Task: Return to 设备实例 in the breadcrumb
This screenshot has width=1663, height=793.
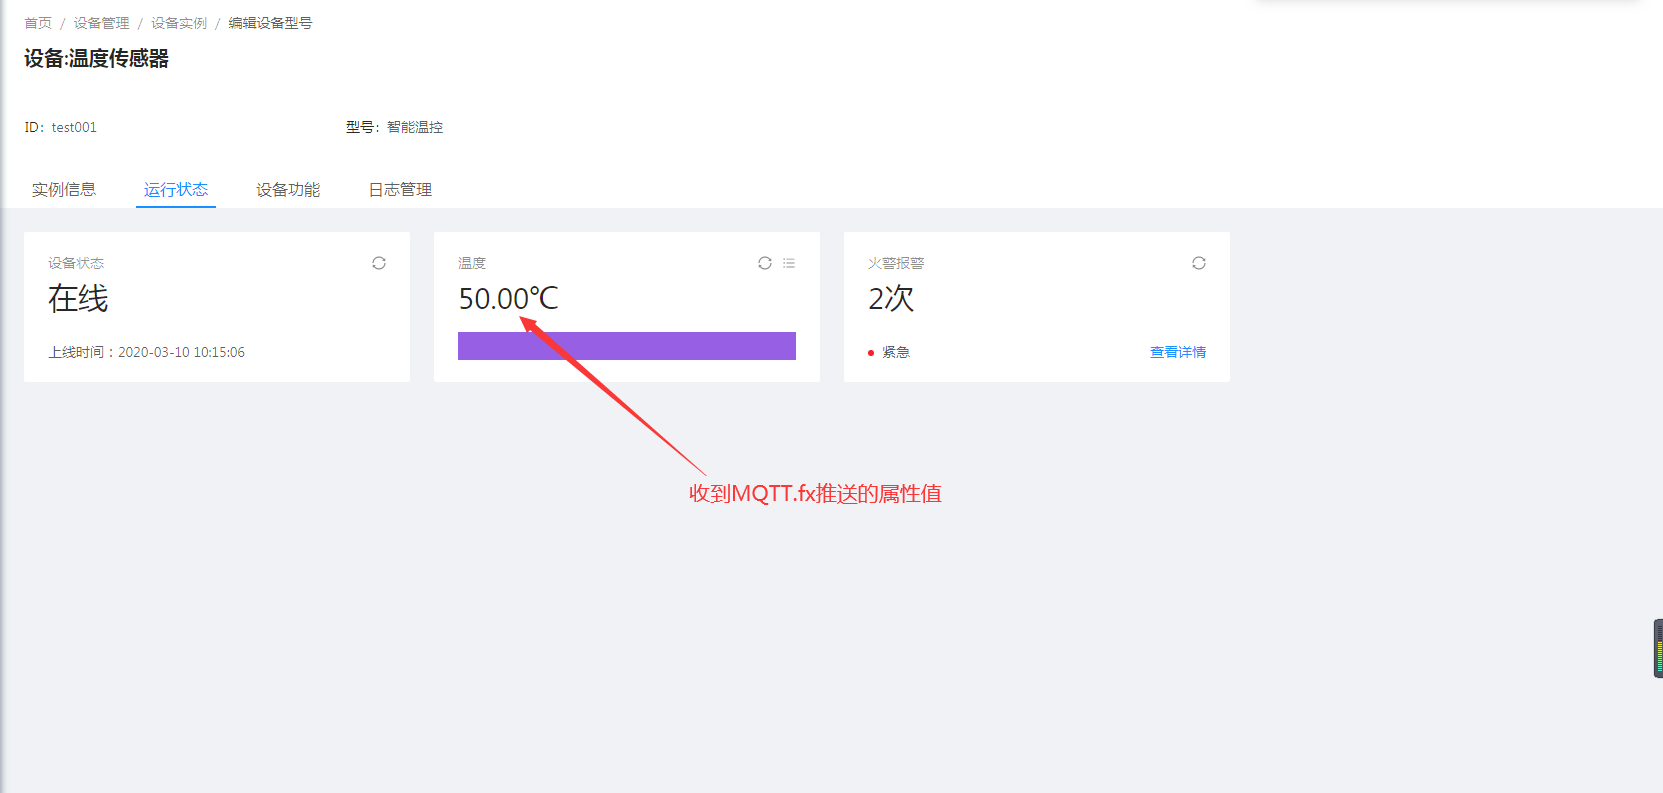Action: 179,23
